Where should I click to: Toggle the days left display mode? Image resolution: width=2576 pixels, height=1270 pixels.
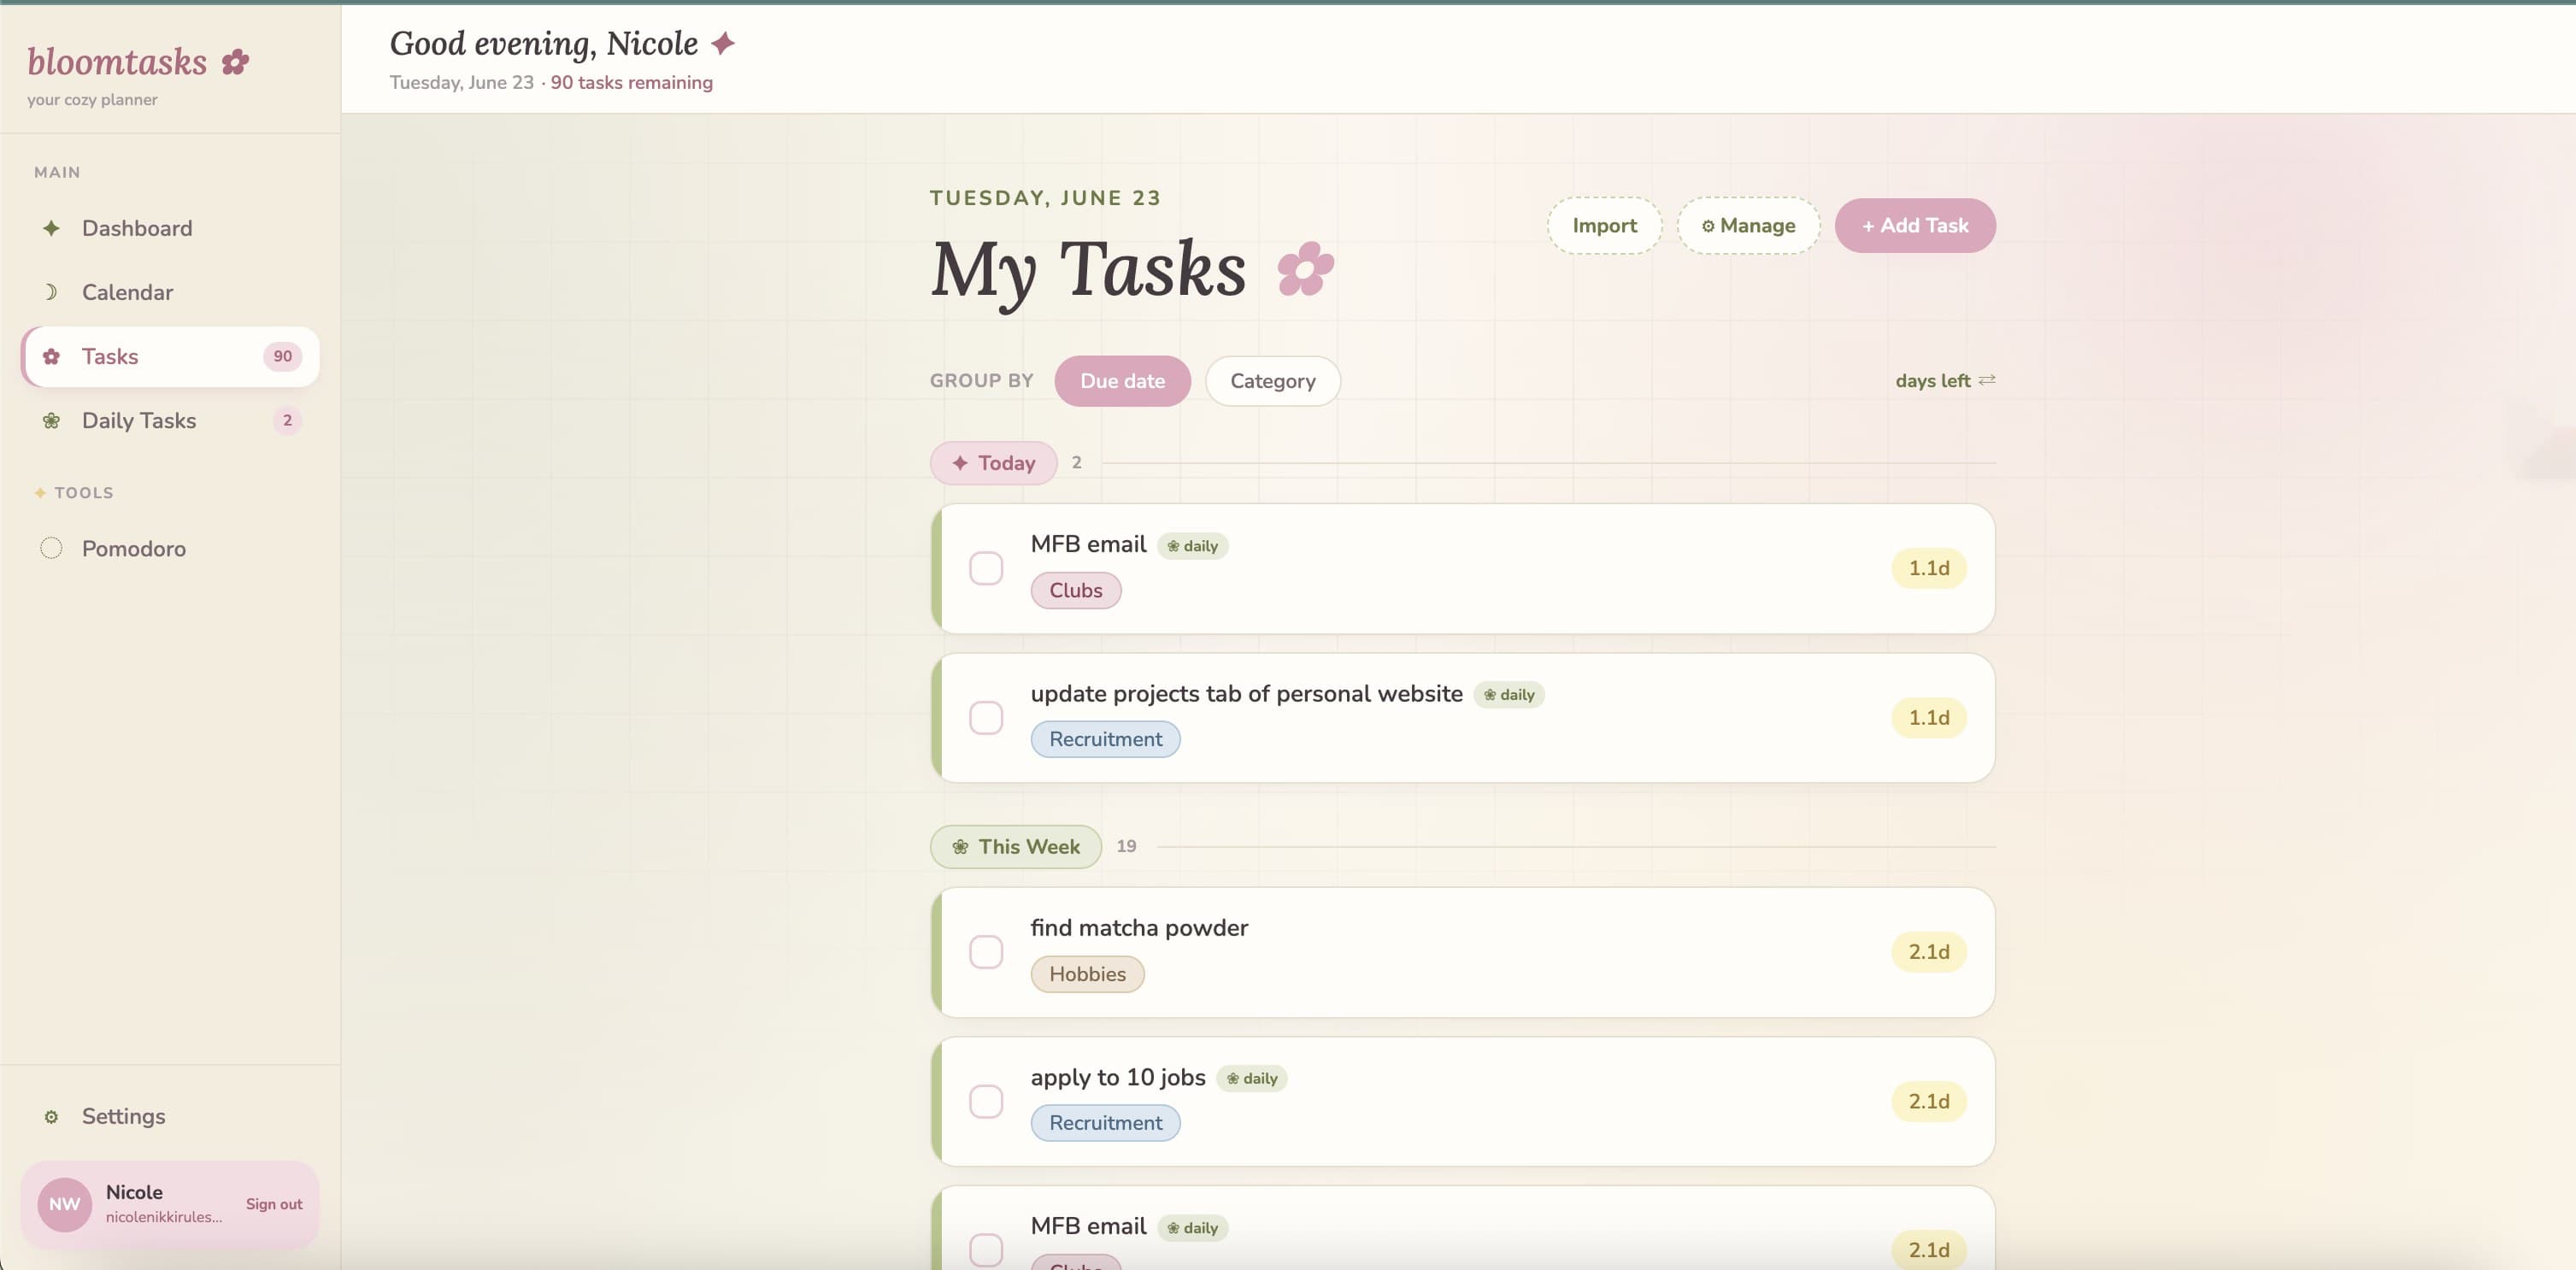click(1945, 381)
